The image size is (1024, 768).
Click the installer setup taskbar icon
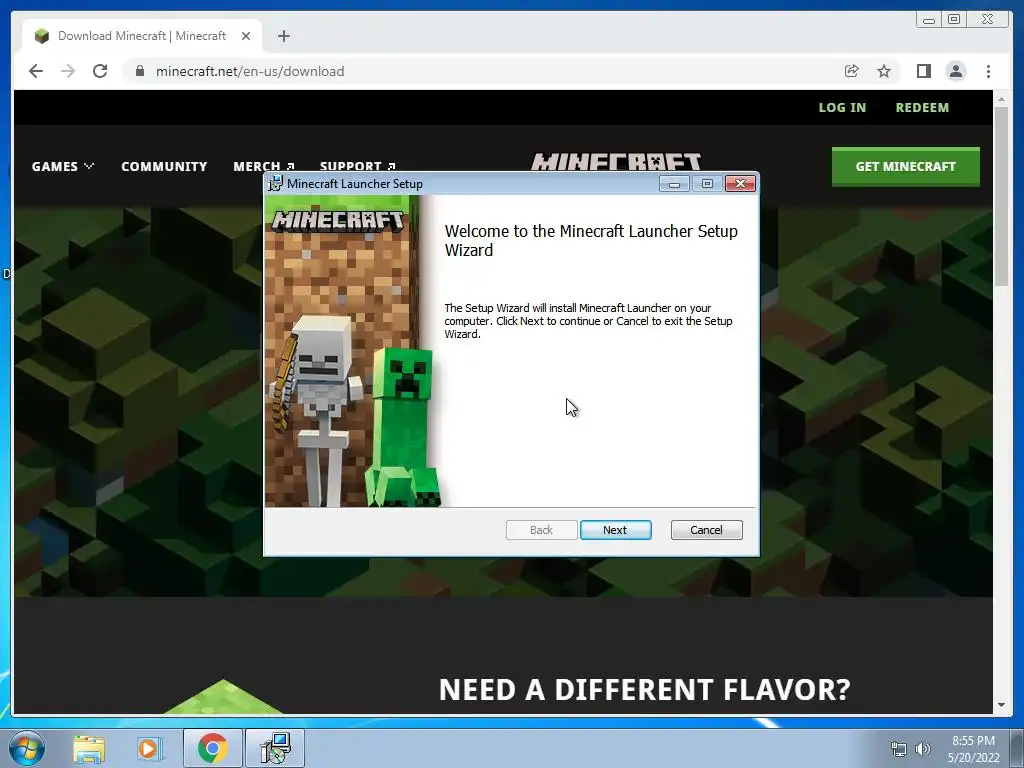pos(274,748)
